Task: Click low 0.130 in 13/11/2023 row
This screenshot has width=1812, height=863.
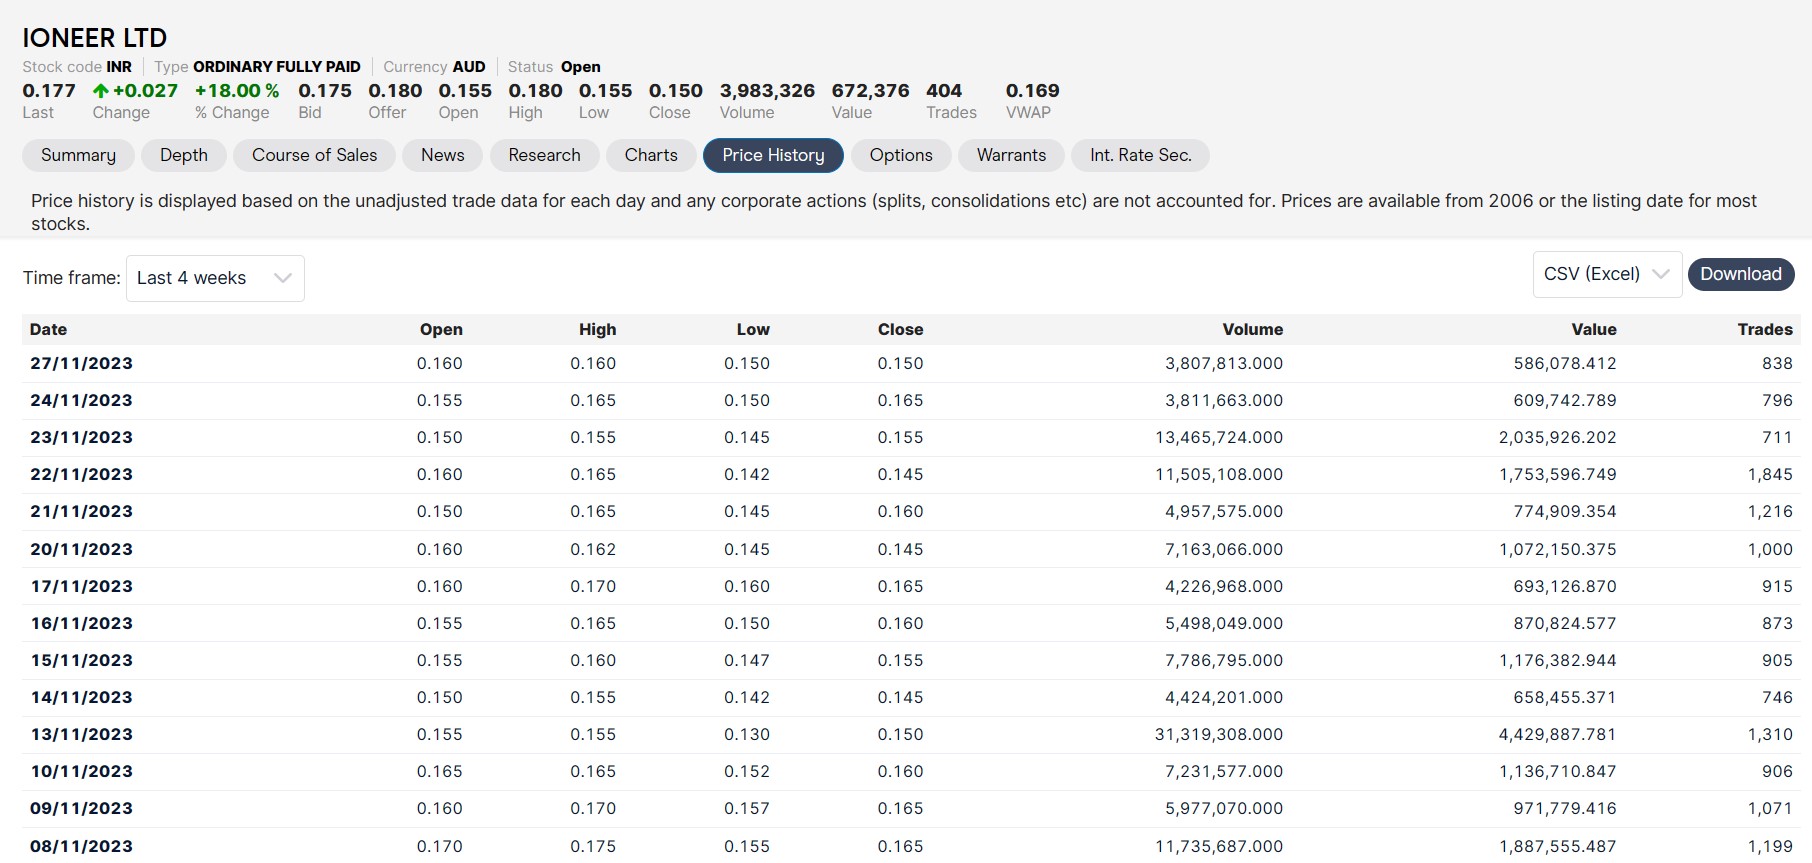Action: [747, 734]
